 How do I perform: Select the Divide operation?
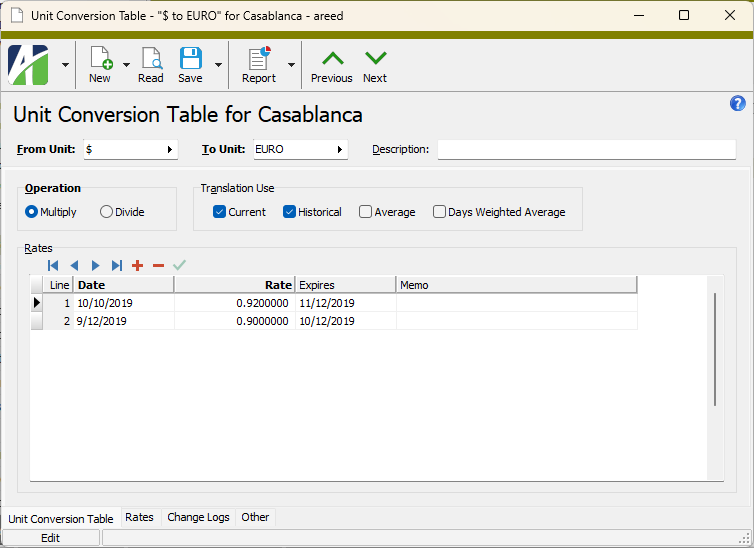[x=107, y=212]
